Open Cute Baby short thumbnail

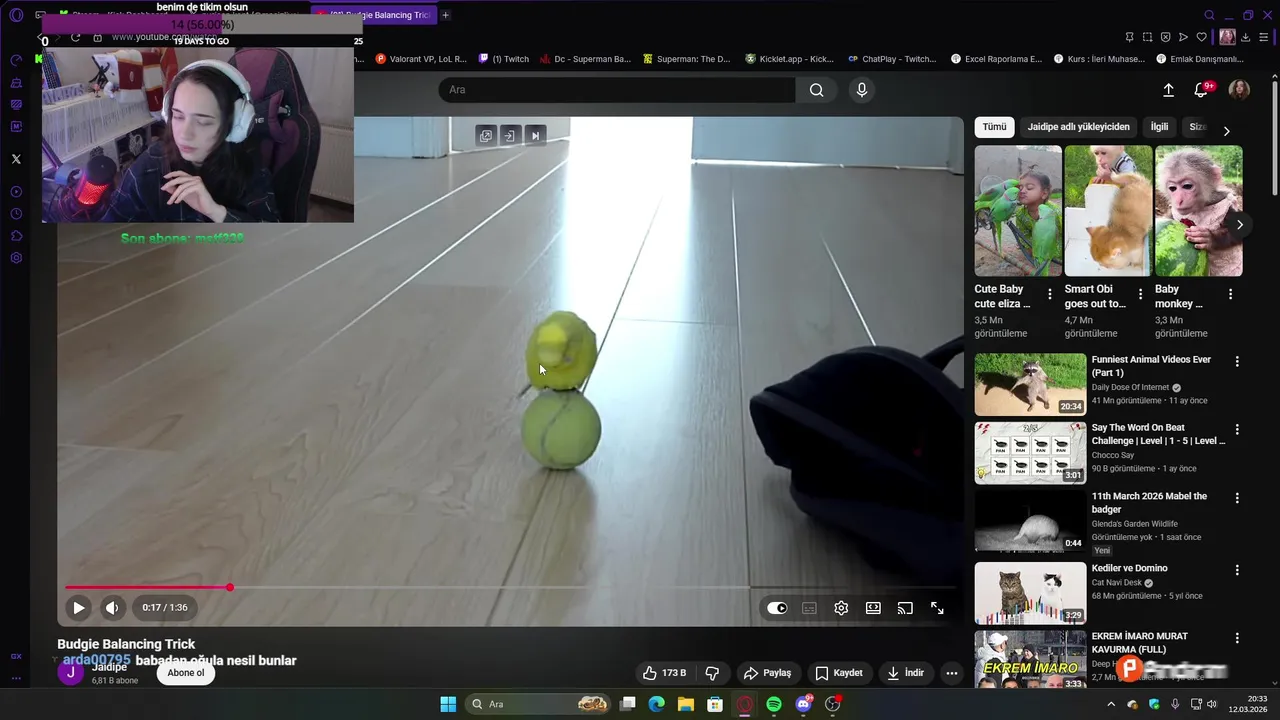pos(1018,211)
